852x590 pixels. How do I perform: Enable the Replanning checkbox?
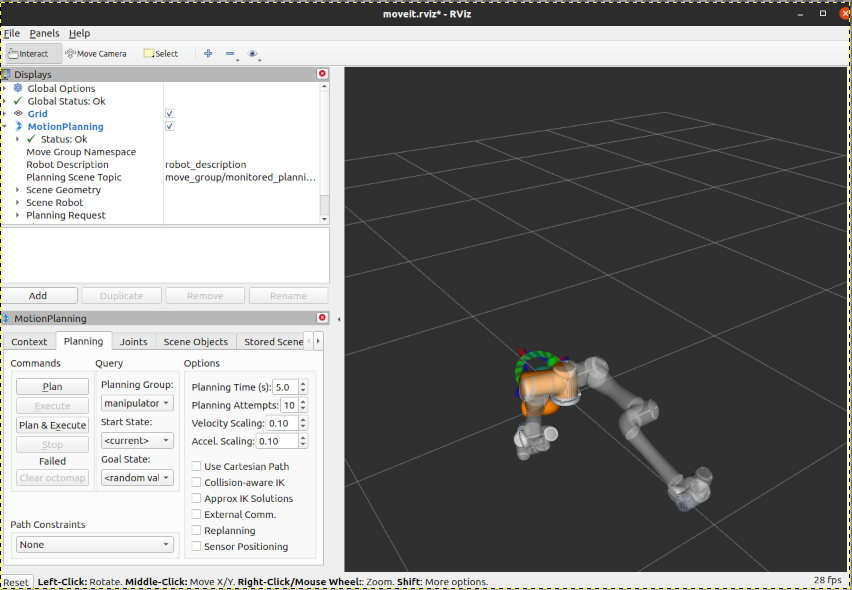196,530
